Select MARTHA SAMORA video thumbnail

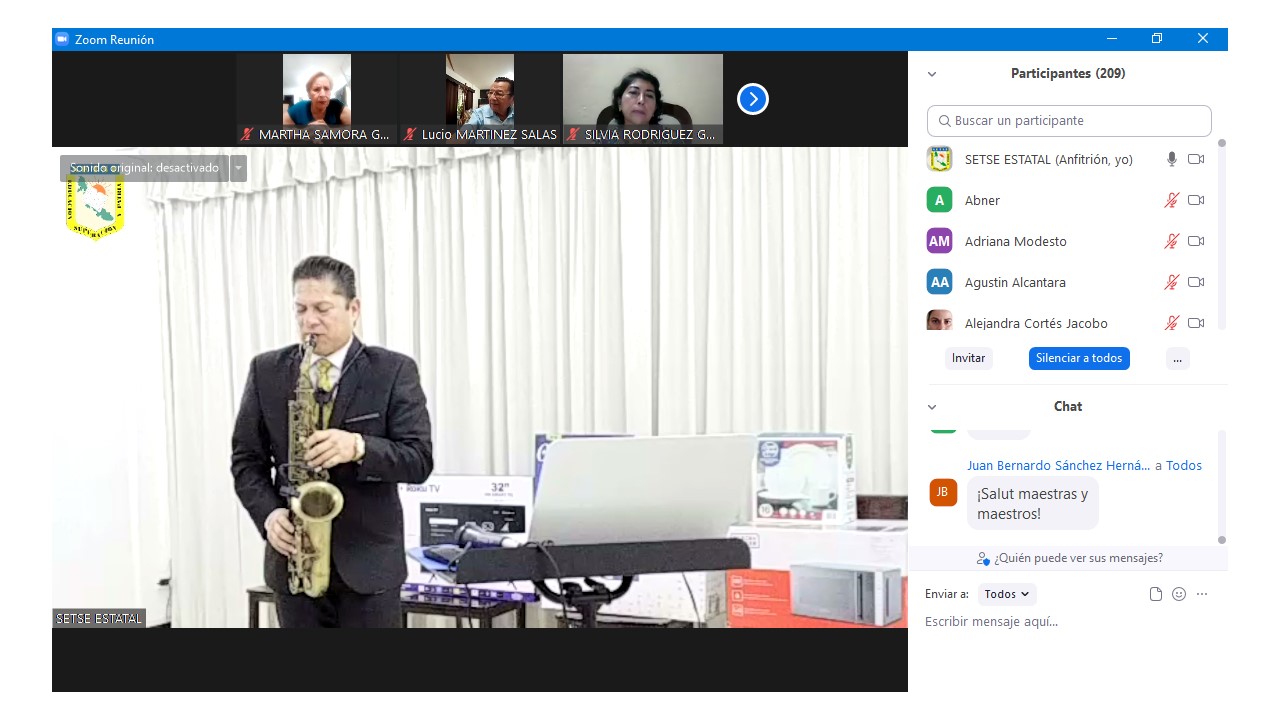tap(316, 99)
